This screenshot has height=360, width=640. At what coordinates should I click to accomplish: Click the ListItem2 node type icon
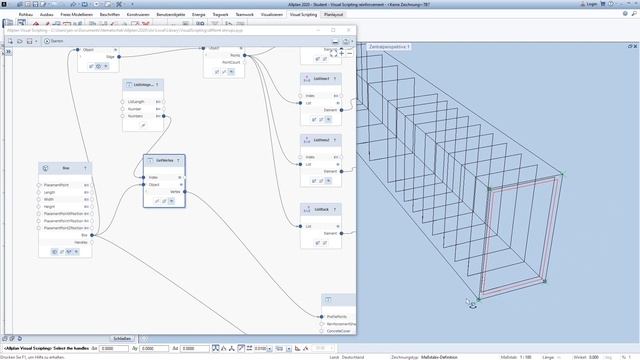pos(307,140)
